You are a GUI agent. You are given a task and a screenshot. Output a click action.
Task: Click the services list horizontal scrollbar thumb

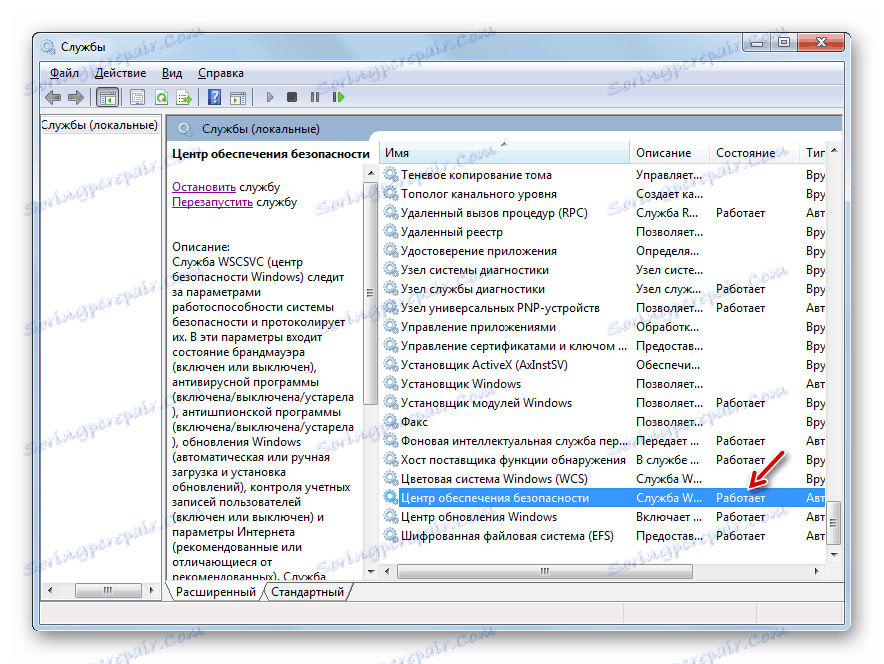click(545, 572)
